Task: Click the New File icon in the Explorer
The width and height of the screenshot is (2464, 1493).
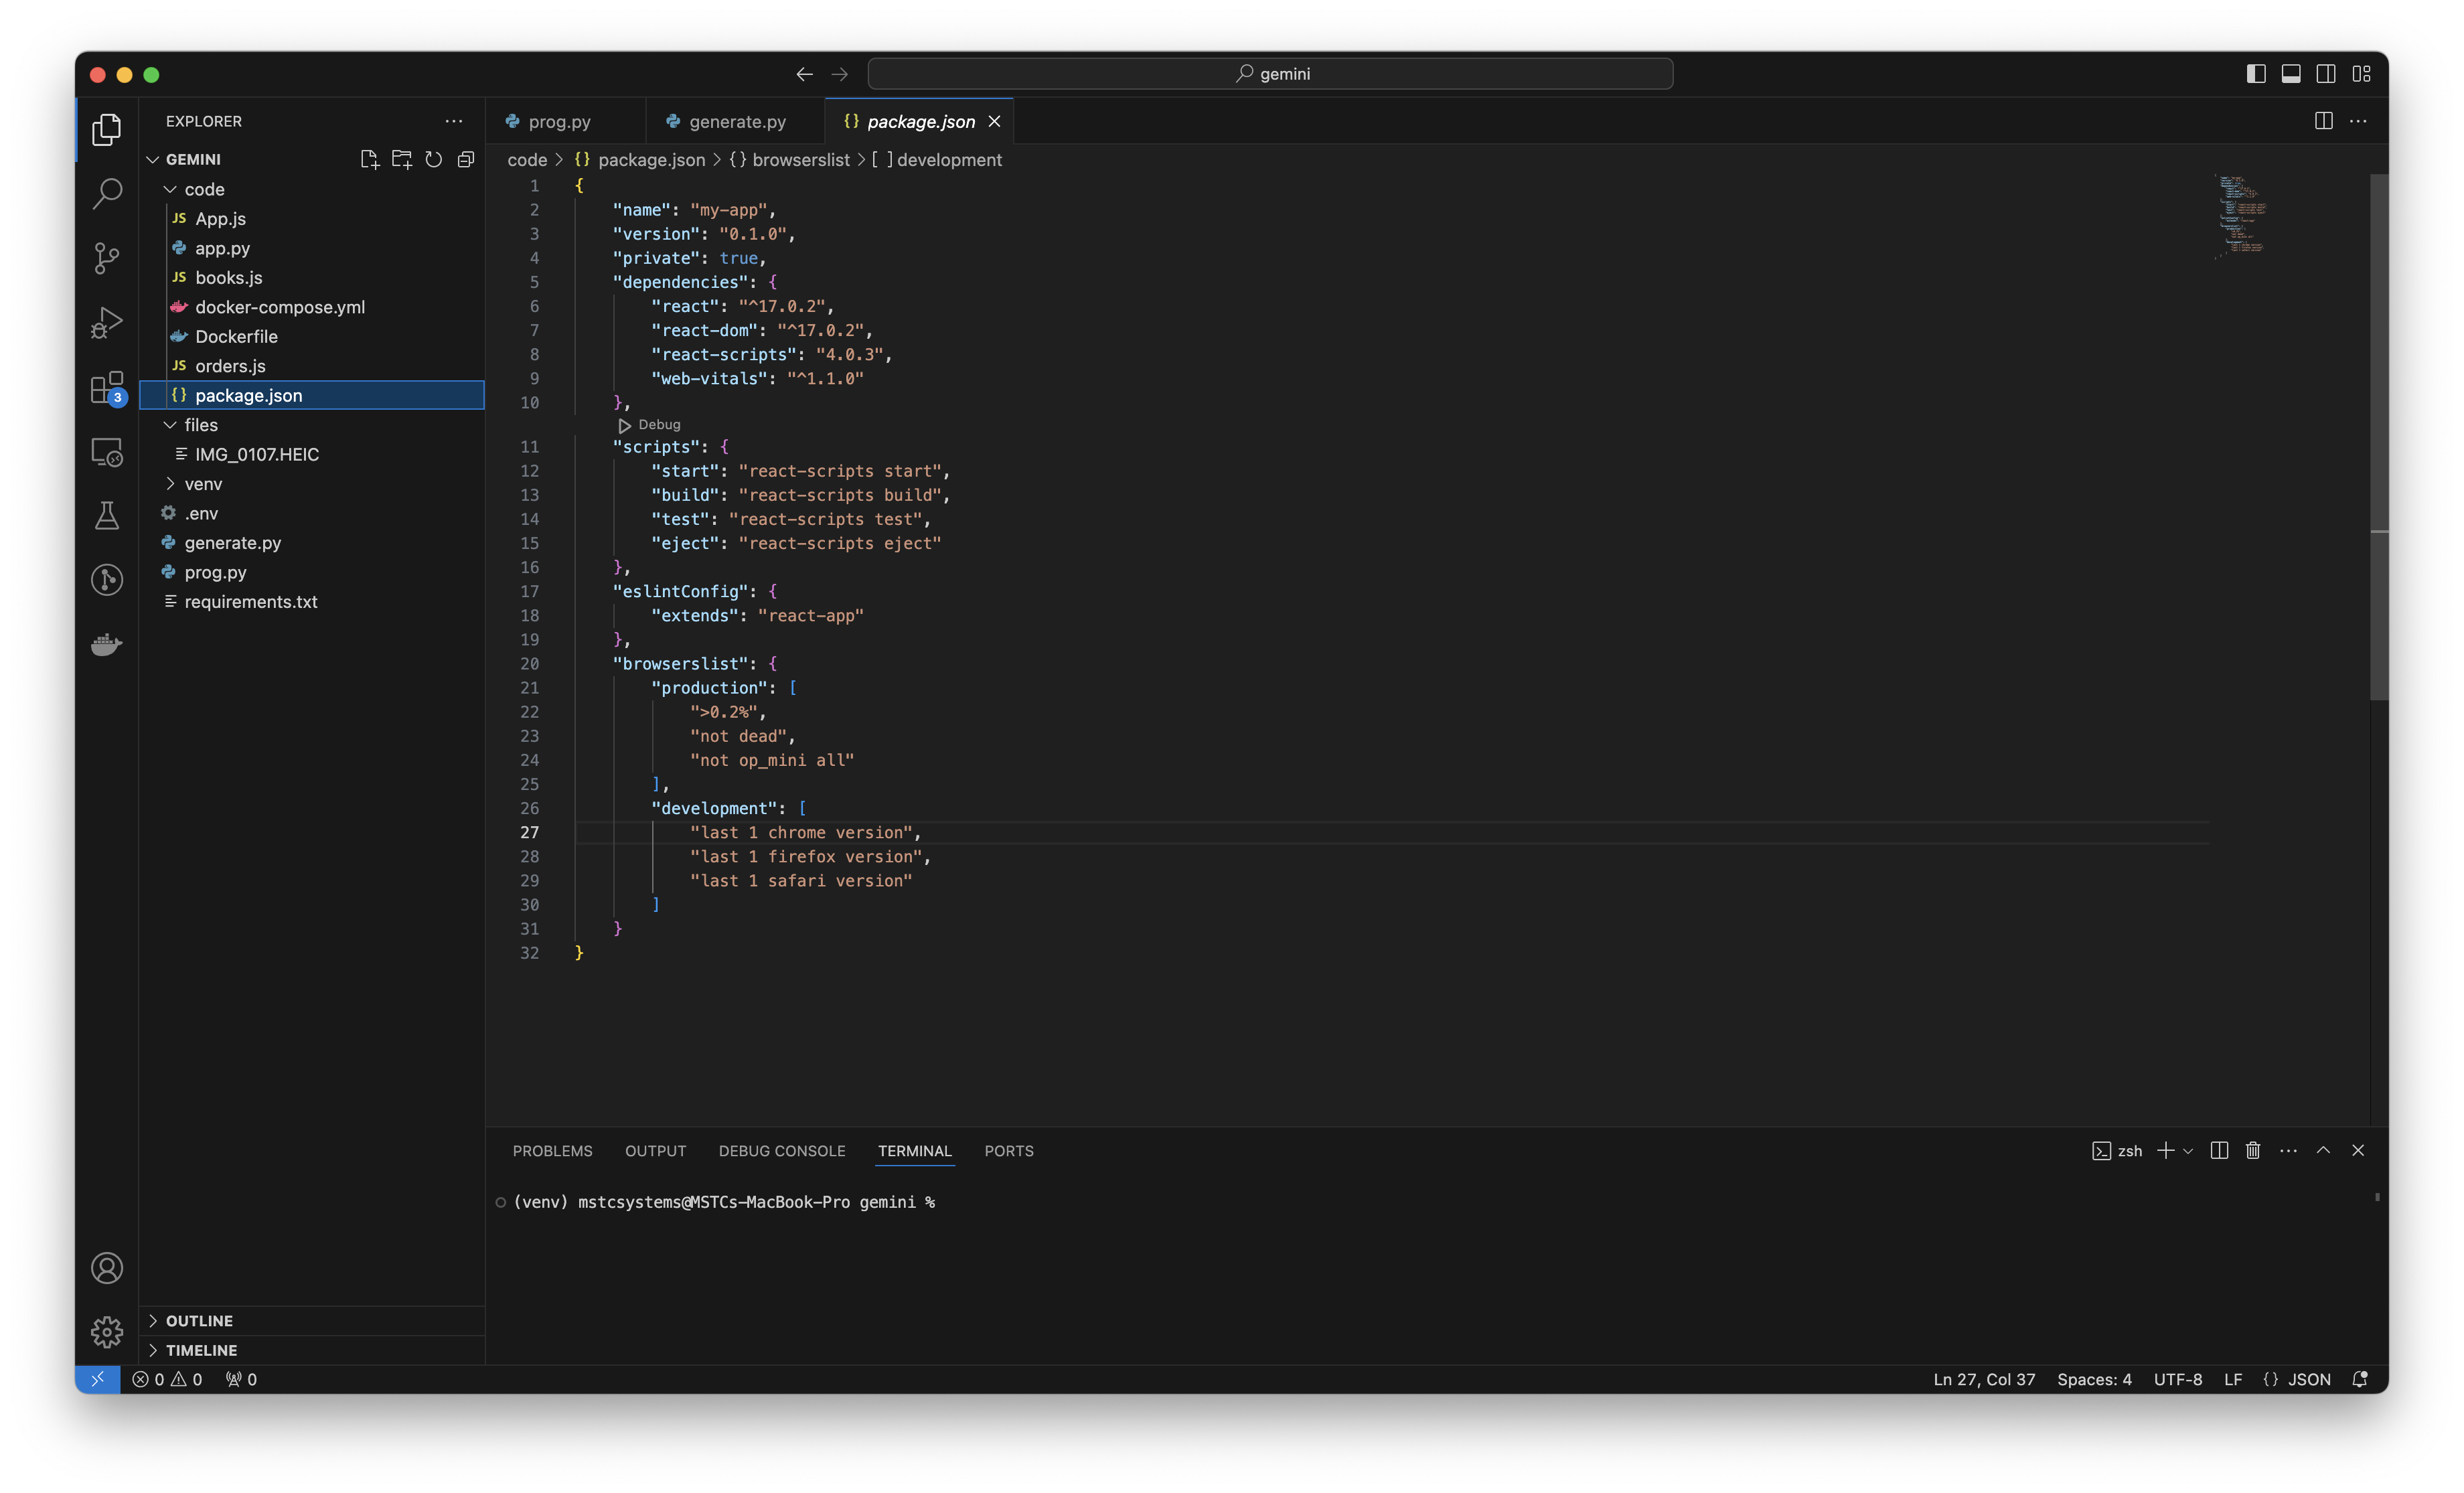Action: point(369,160)
